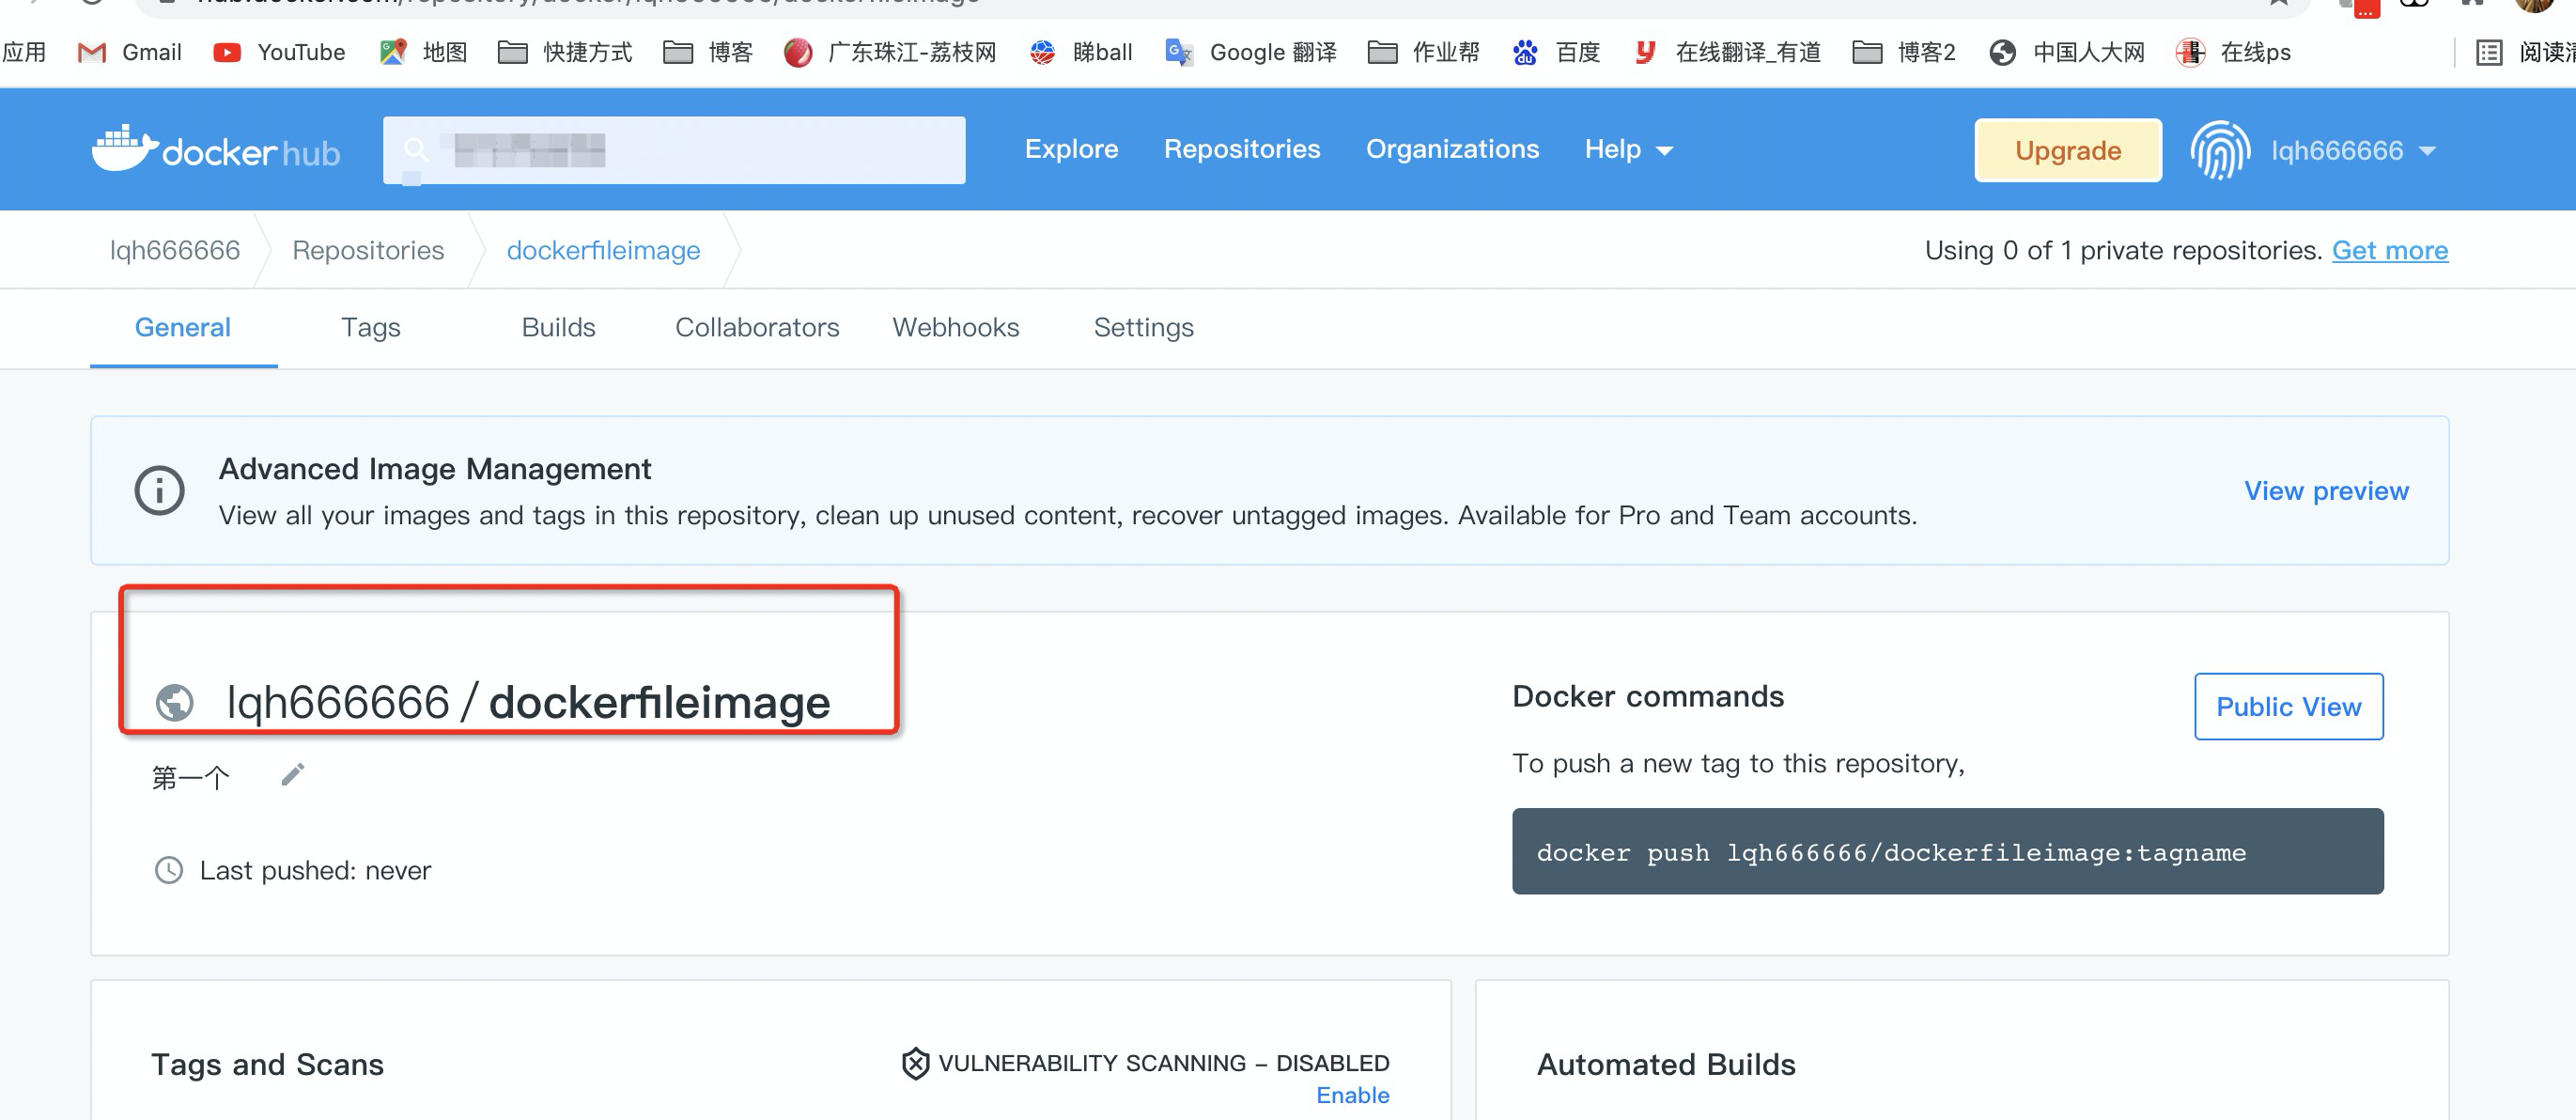Click the Docker Hub search field
2576x1120 pixels.
point(700,150)
